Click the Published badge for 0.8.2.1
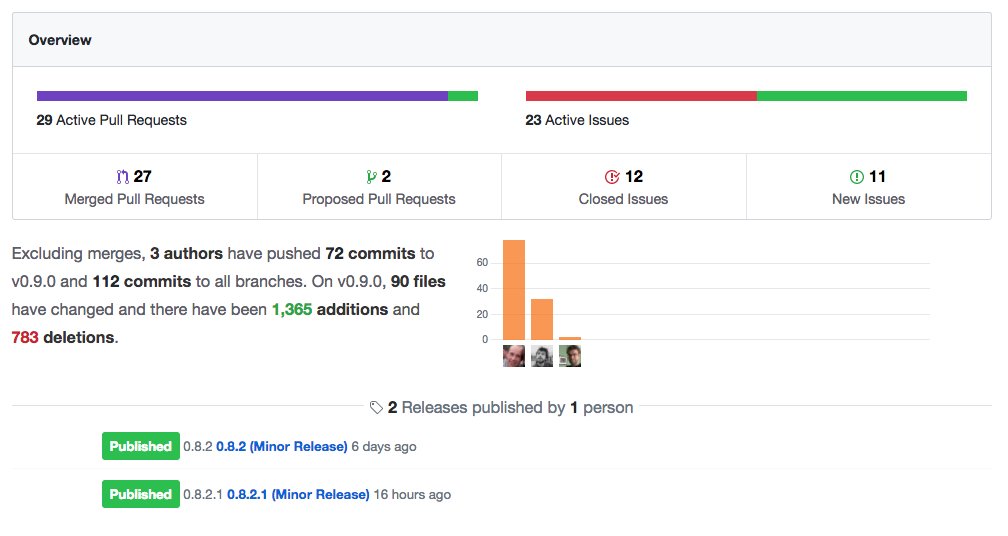 pyautogui.click(x=141, y=494)
